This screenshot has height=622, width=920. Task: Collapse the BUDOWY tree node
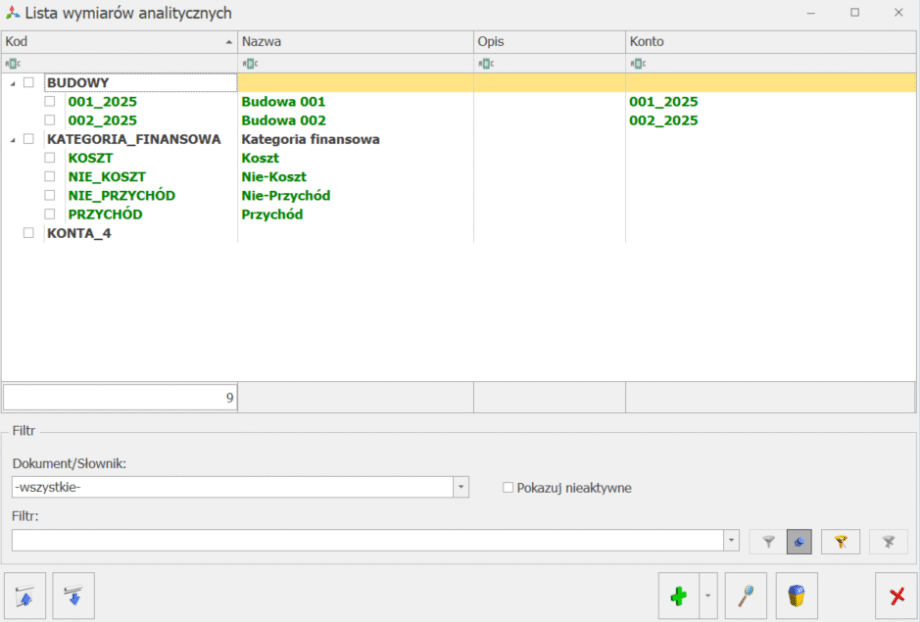pyautogui.click(x=12, y=83)
